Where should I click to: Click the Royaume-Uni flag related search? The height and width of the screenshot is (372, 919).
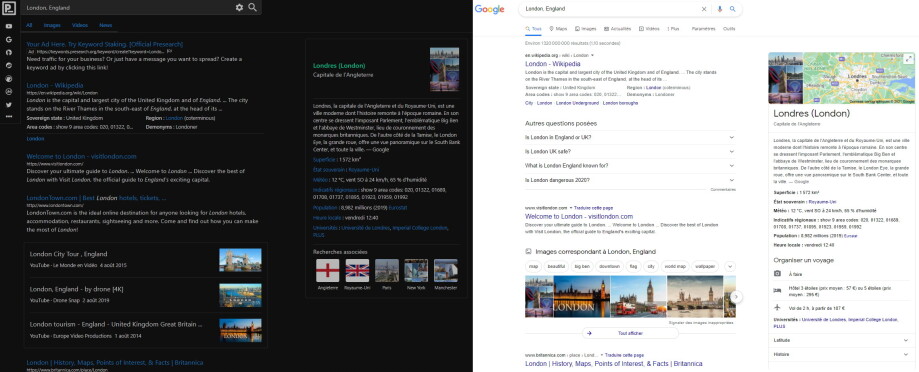(x=357, y=271)
